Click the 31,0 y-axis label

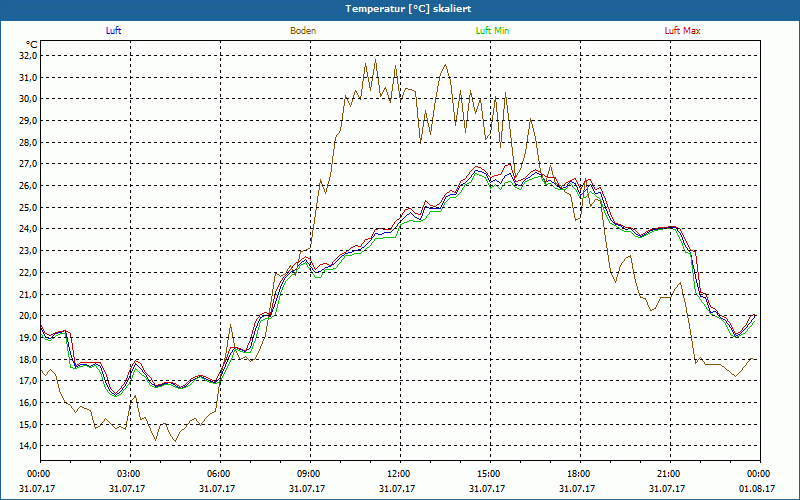click(x=28, y=78)
